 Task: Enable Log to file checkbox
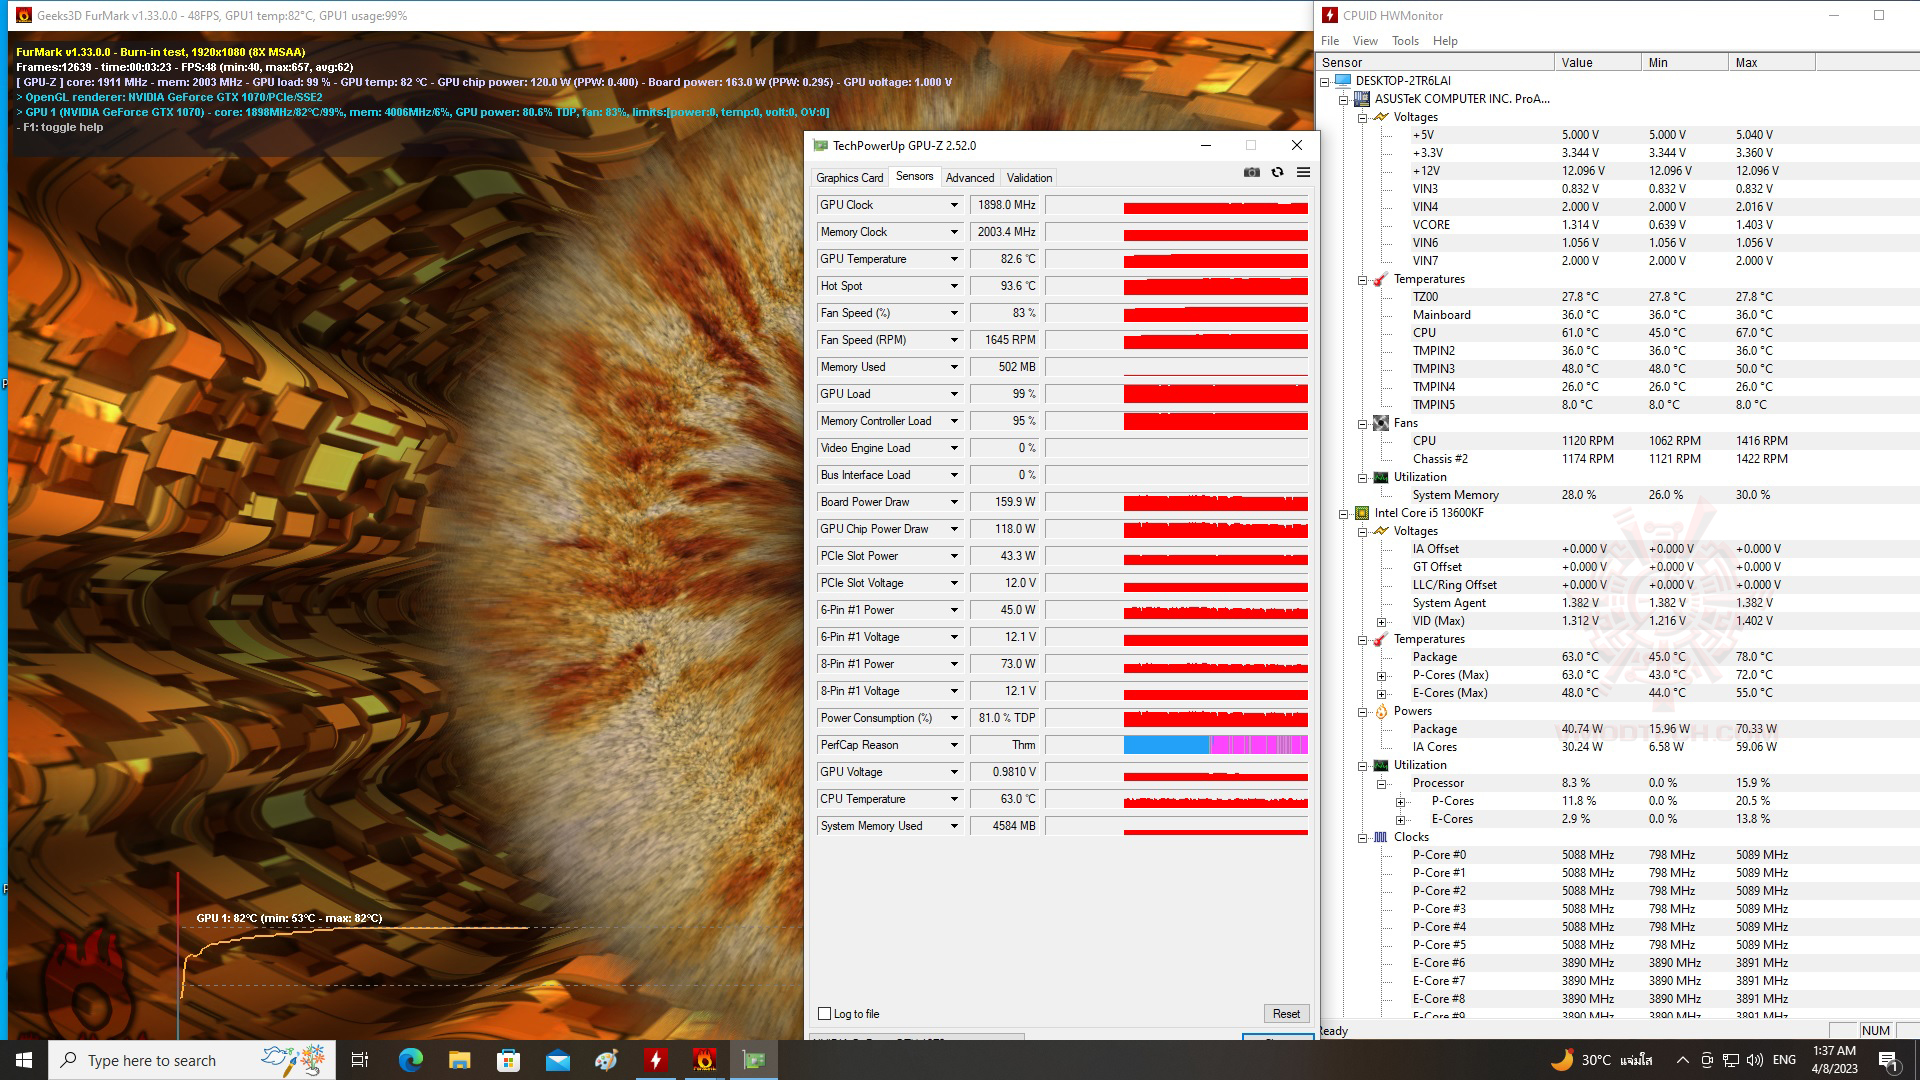tap(825, 1013)
